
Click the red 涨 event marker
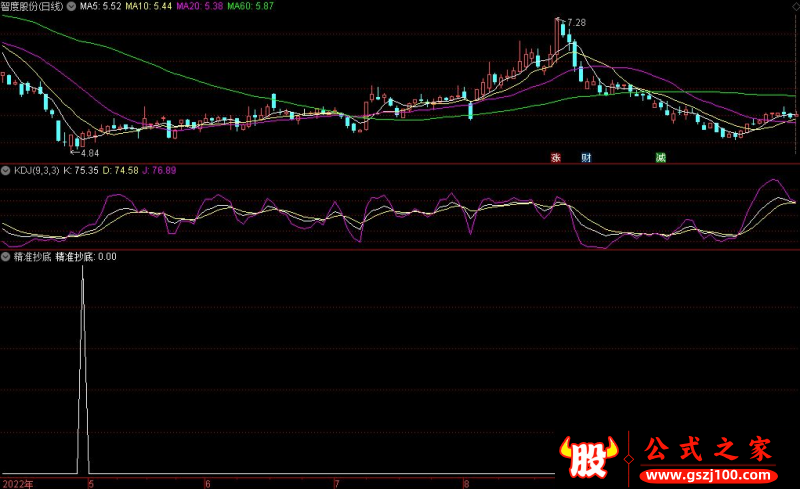pos(556,157)
